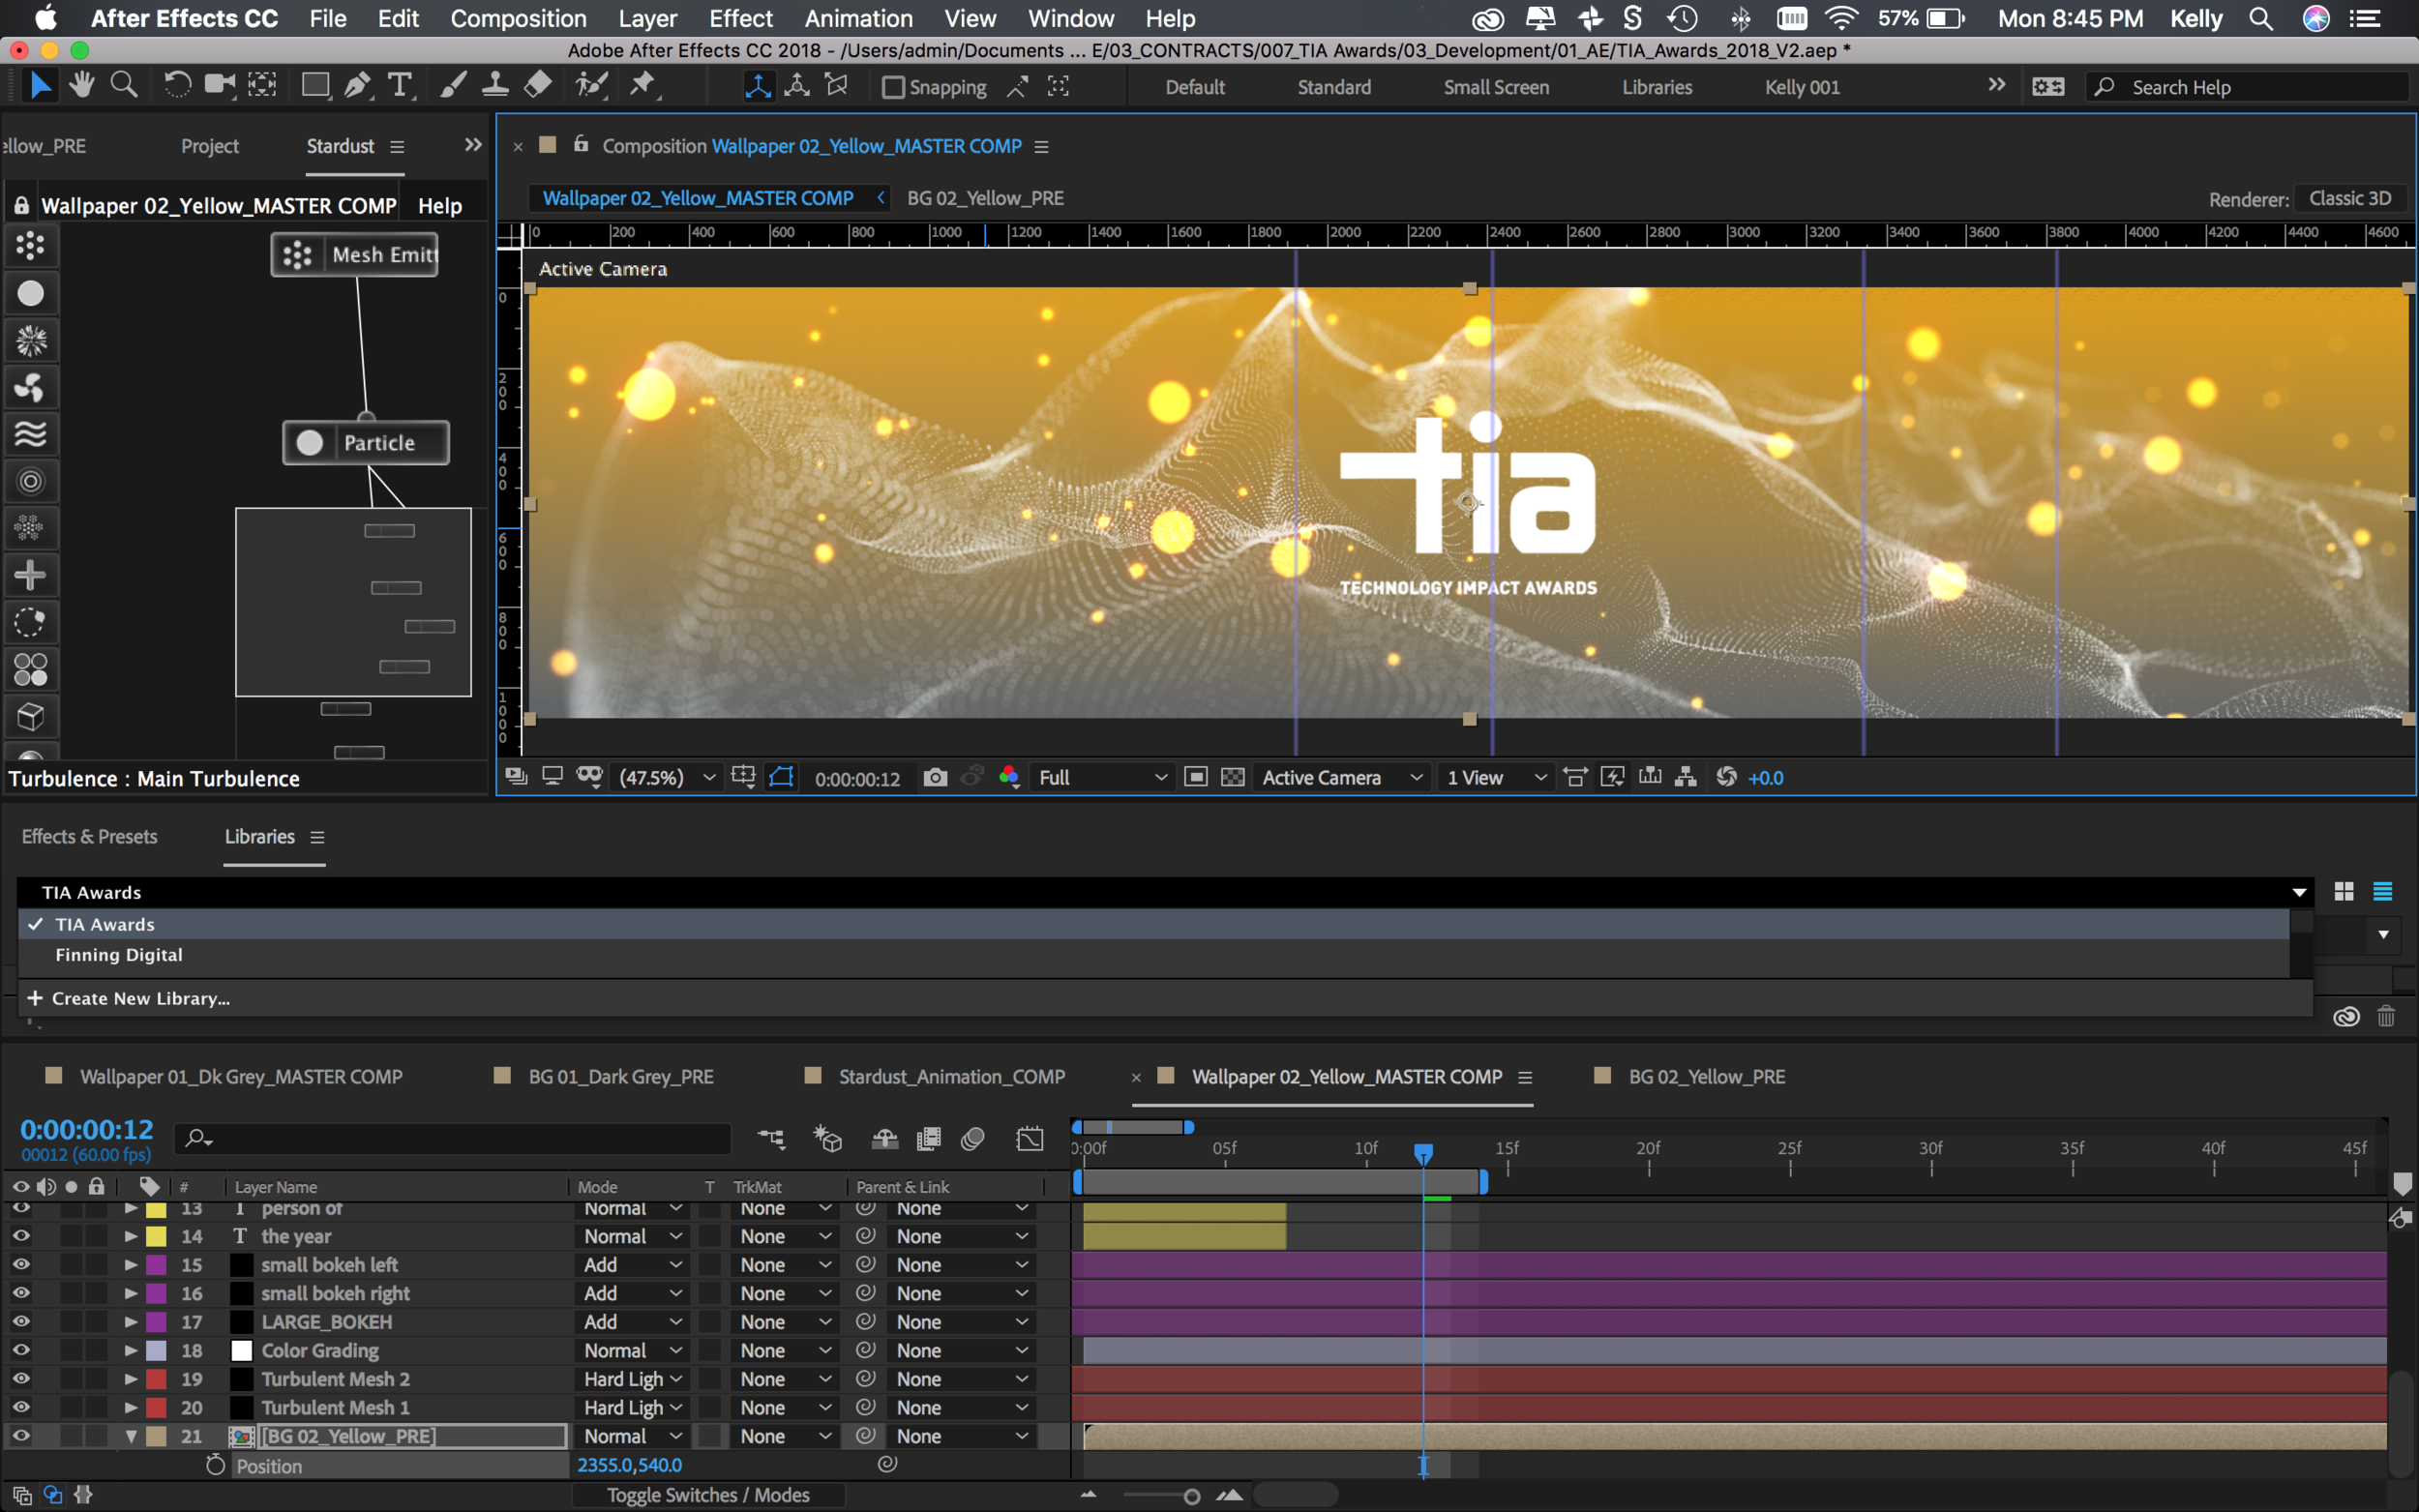
Task: Delete library item with trash icon
Action: point(2386,1016)
